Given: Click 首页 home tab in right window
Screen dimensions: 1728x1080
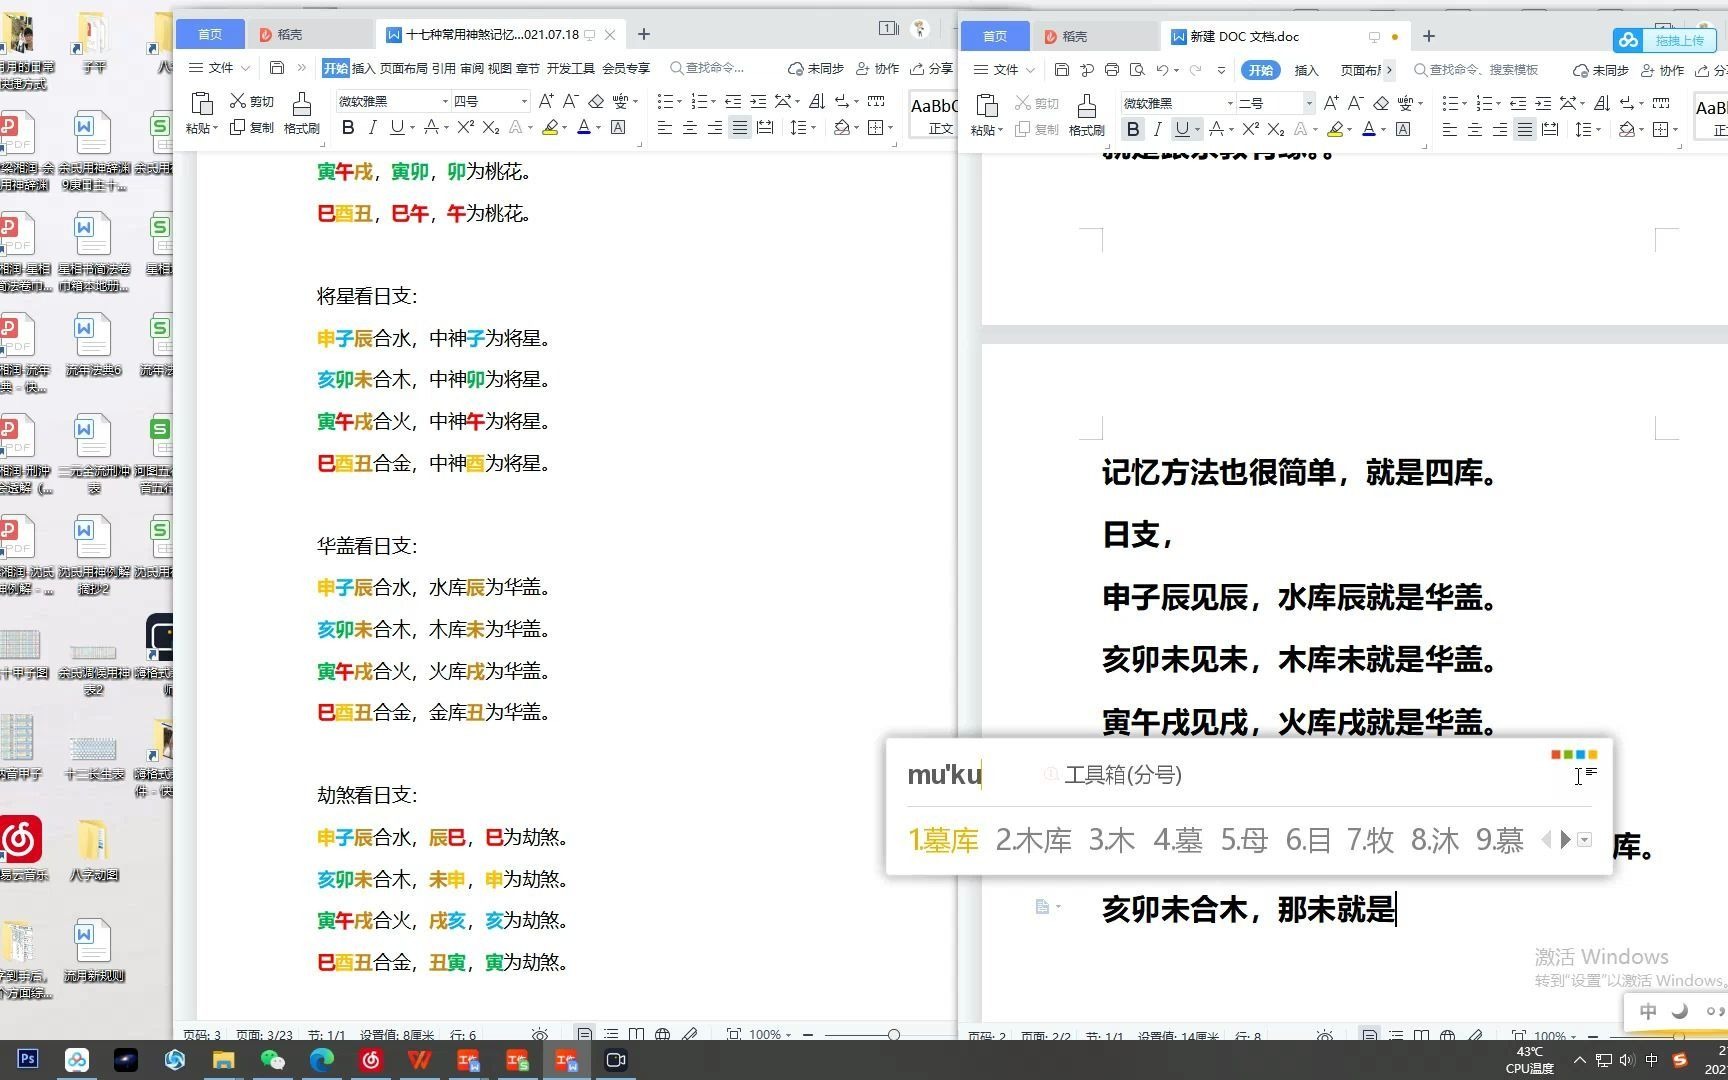Looking at the screenshot, I should [x=994, y=36].
